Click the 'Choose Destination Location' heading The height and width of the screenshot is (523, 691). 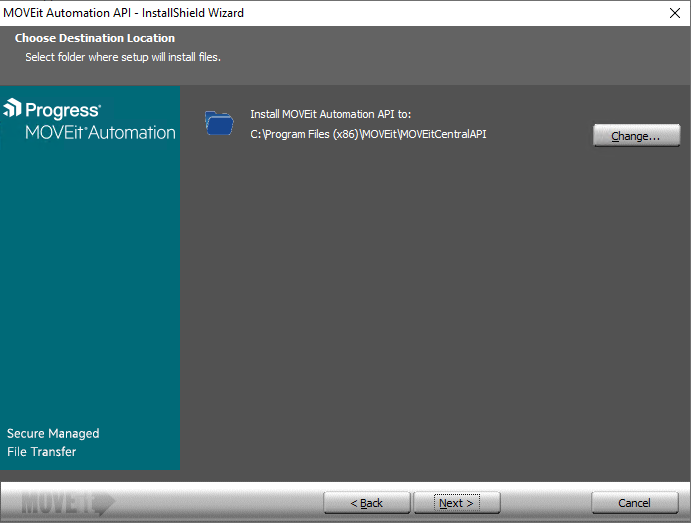pos(95,38)
